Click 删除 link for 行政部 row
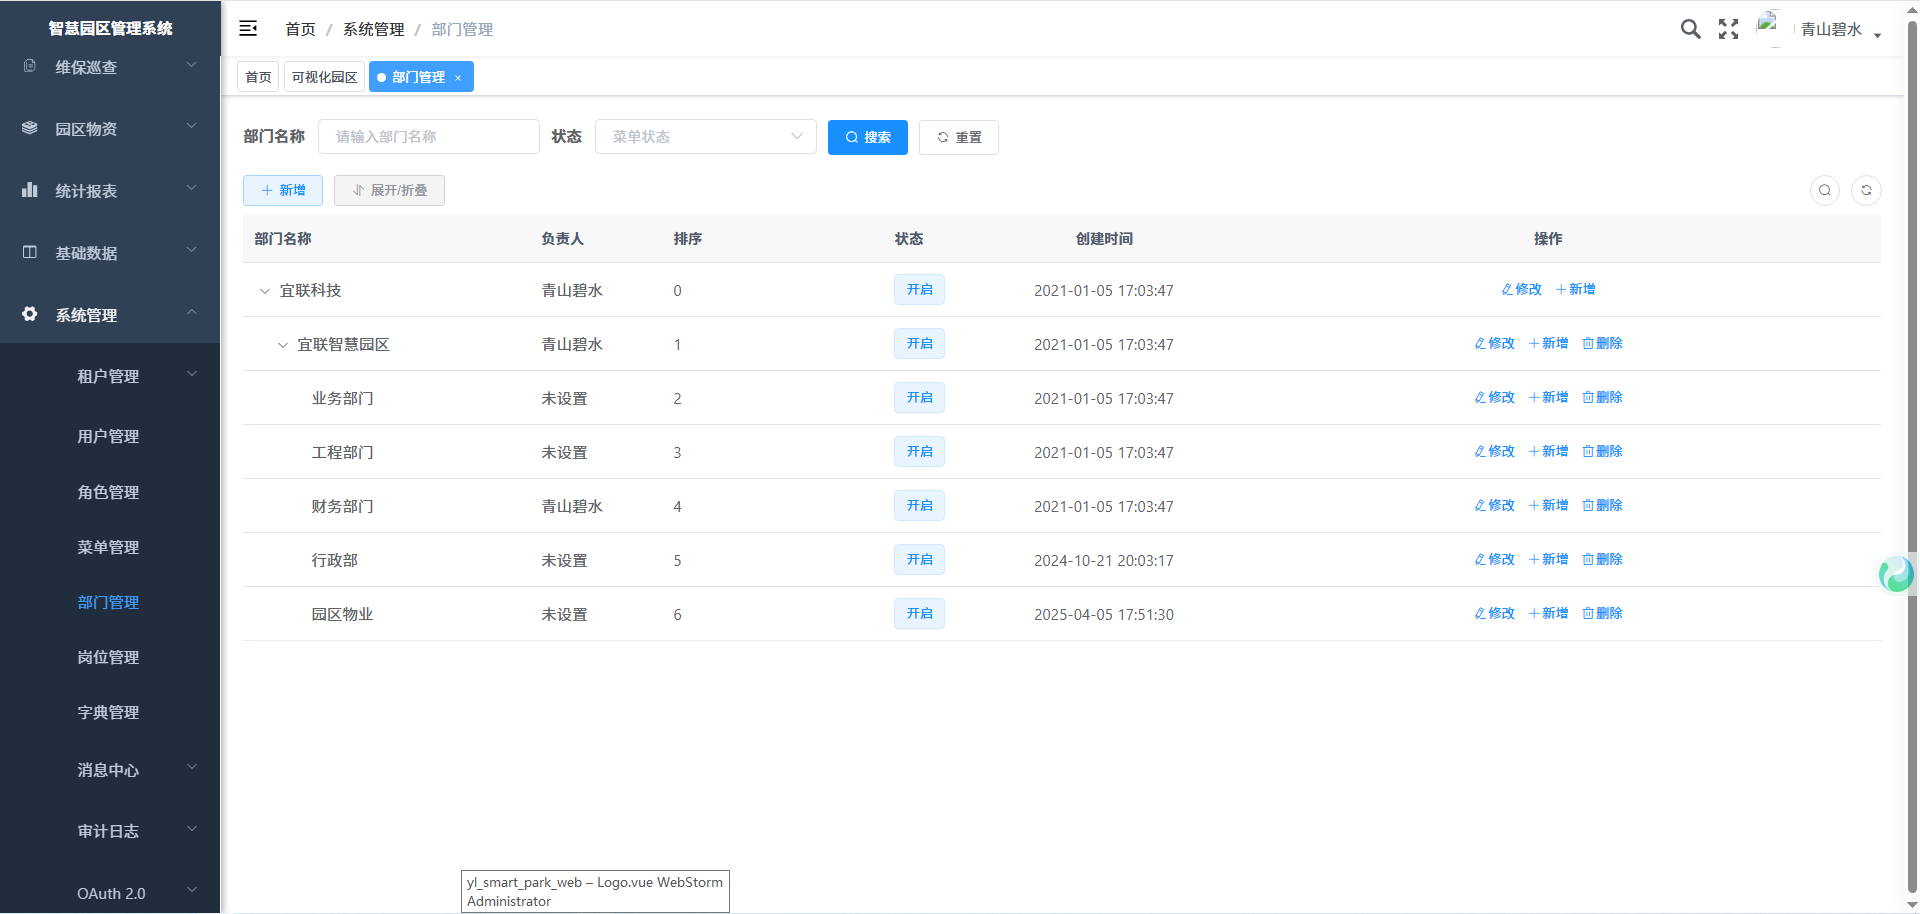Viewport: 1920px width, 914px height. tap(1602, 560)
